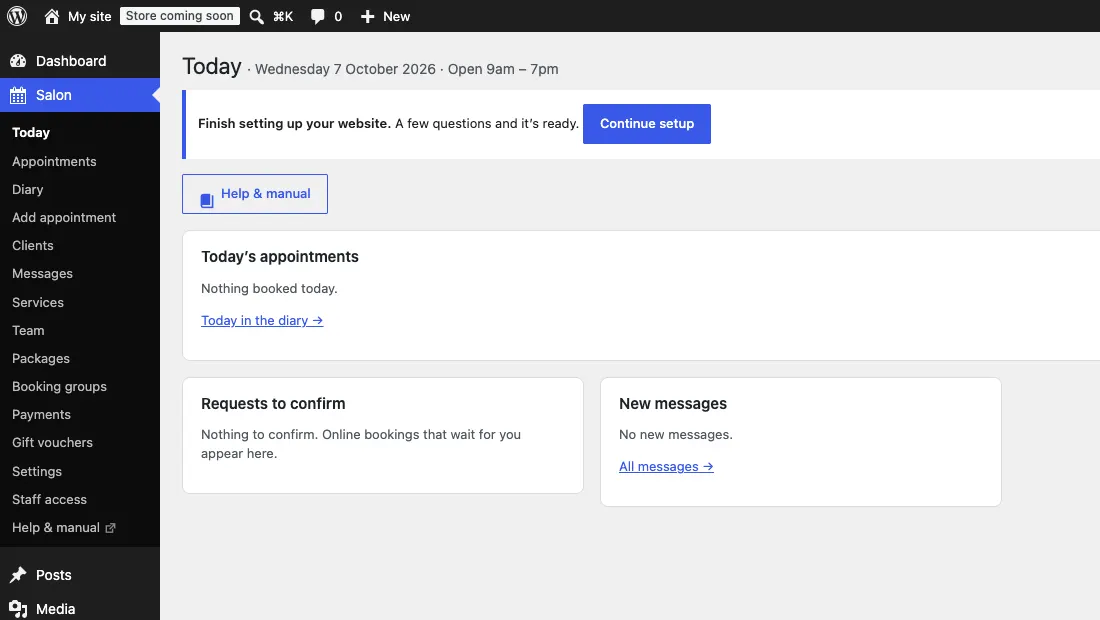Screen dimensions: 1100x620
Task: Open the Clients section
Action: [32, 245]
